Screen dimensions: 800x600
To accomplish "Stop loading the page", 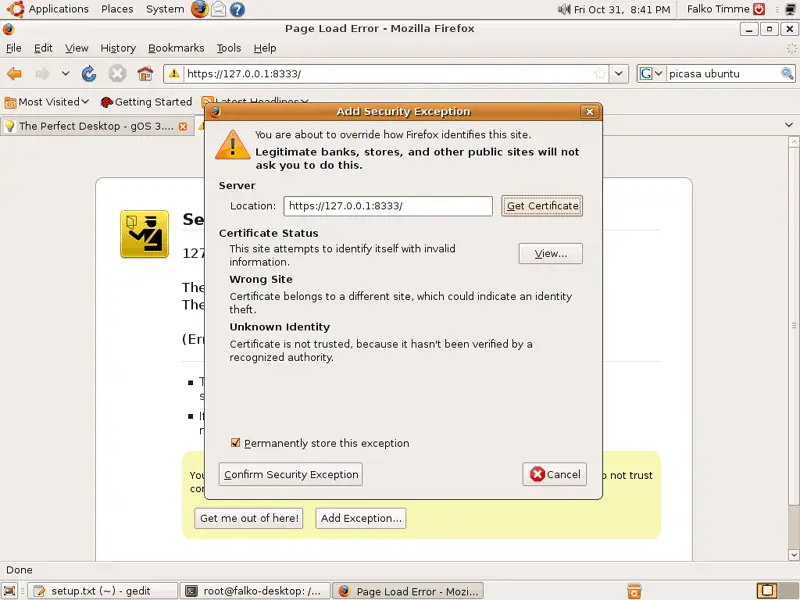I will point(117,74).
